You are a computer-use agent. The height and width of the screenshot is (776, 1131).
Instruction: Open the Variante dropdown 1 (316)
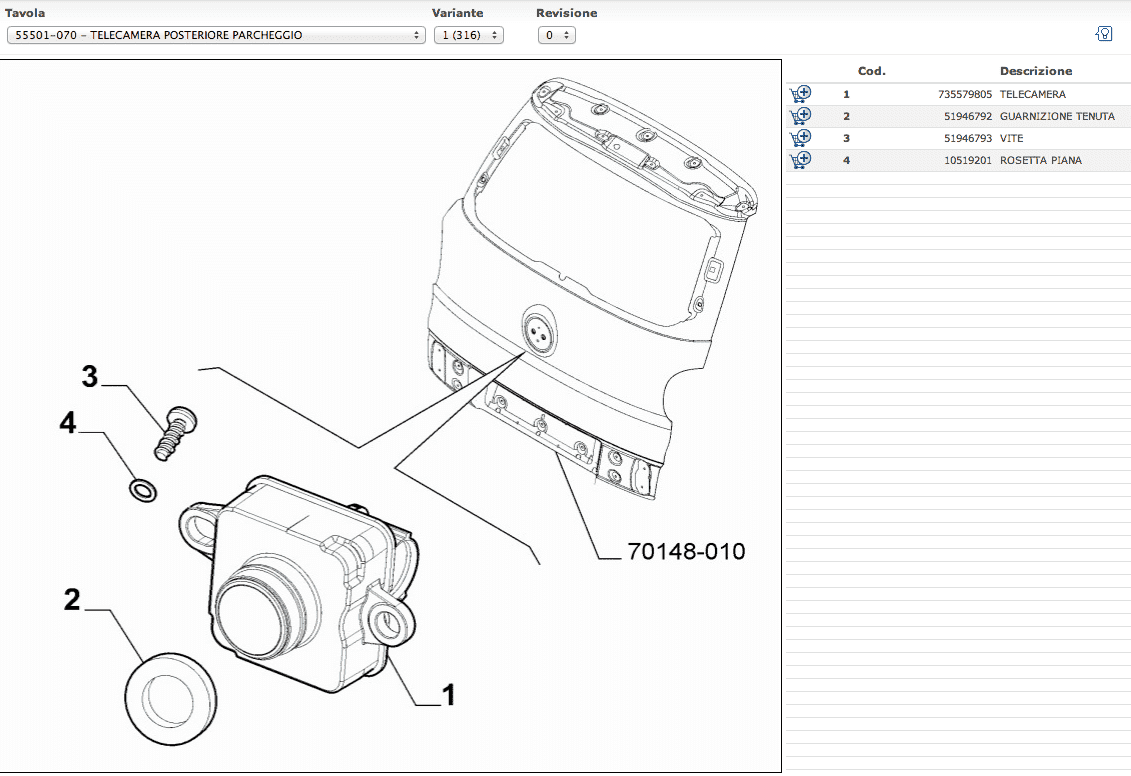pos(469,35)
